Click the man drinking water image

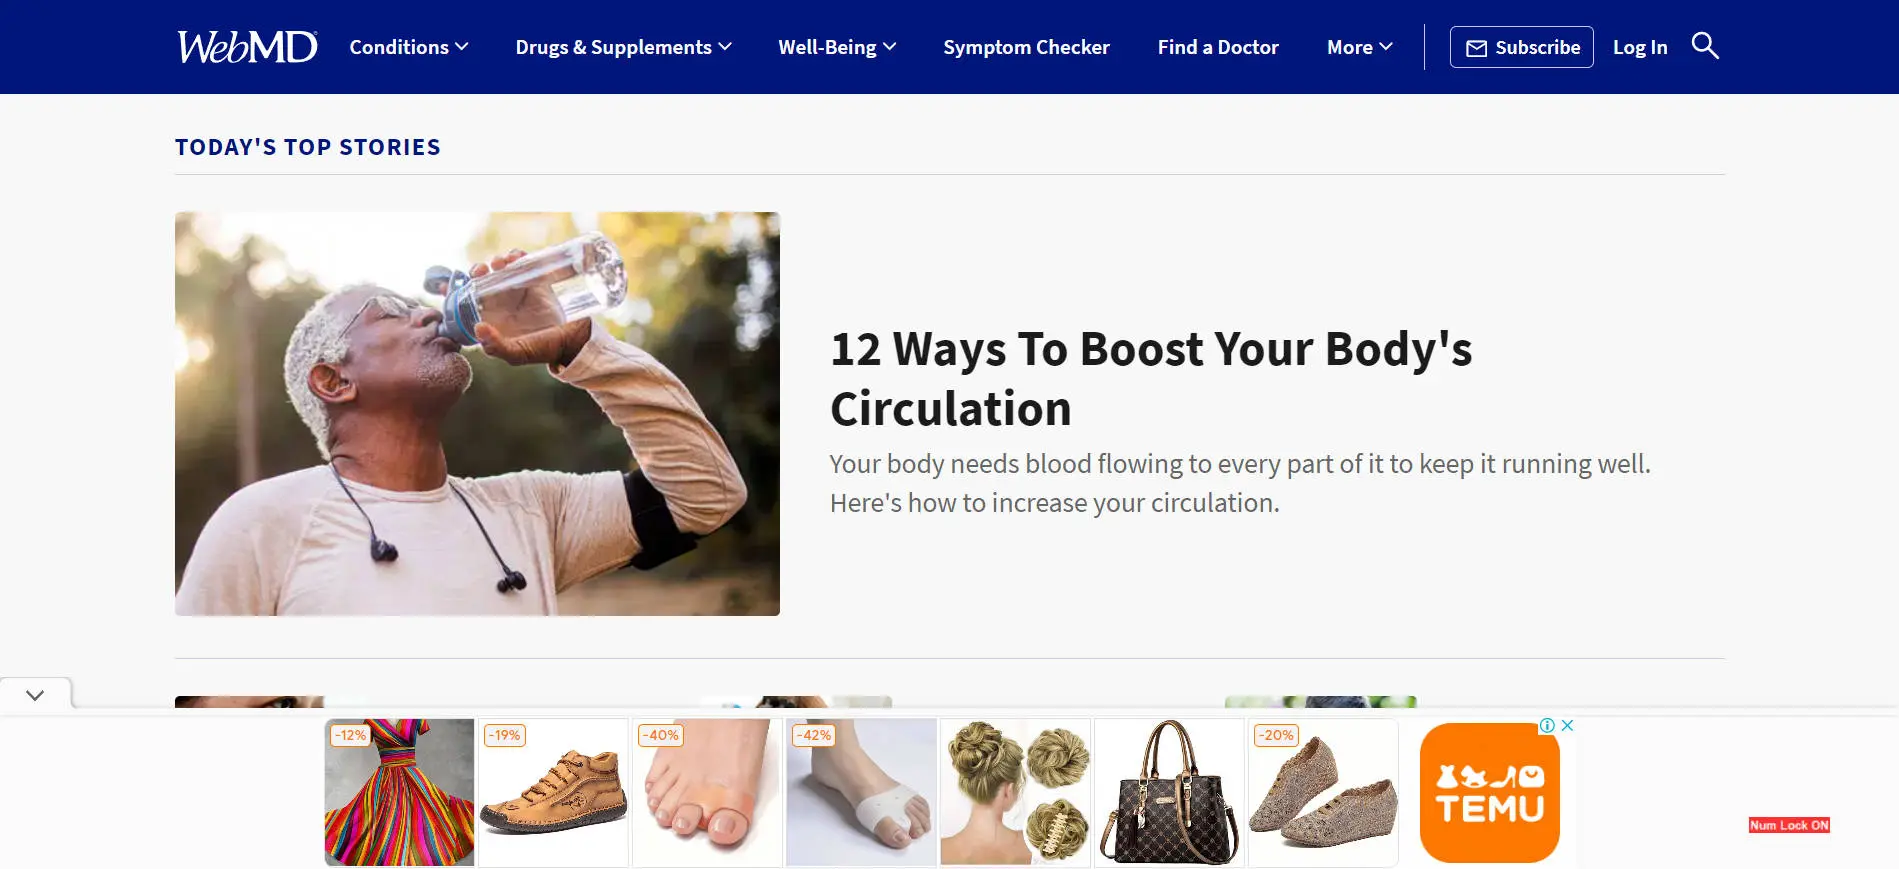coord(477,414)
